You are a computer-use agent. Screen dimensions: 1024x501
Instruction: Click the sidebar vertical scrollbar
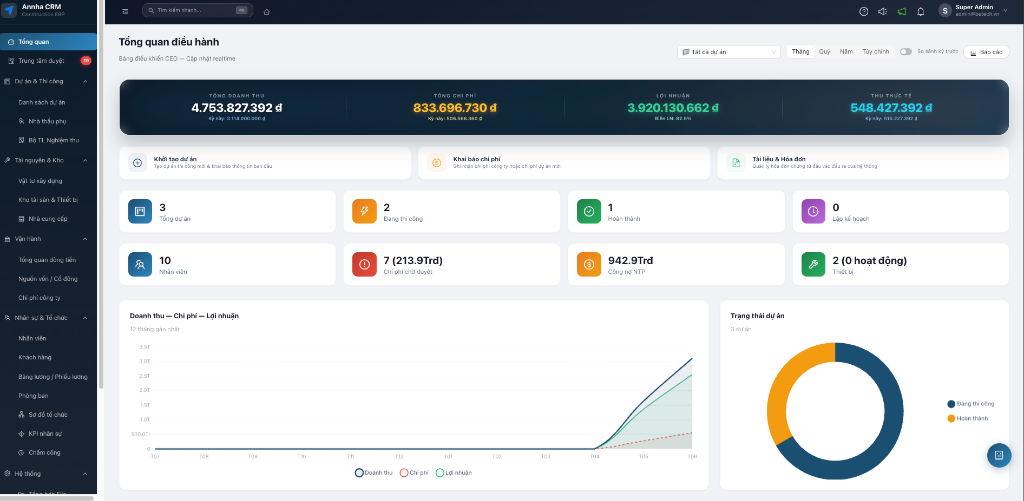click(101, 196)
